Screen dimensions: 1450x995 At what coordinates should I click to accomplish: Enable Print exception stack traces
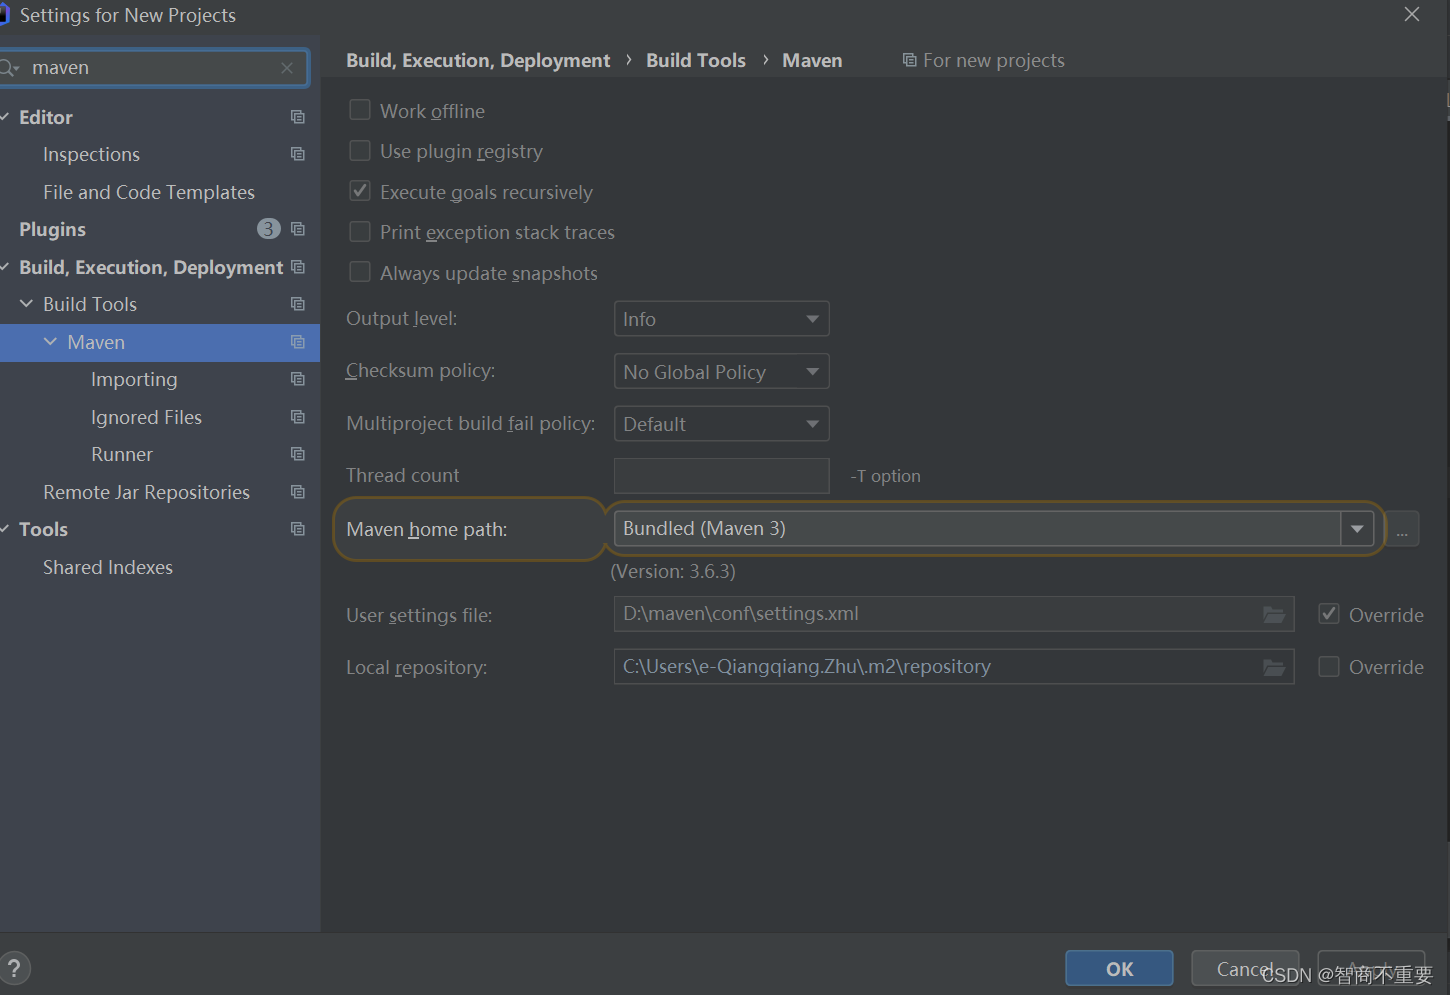pyautogui.click(x=360, y=232)
